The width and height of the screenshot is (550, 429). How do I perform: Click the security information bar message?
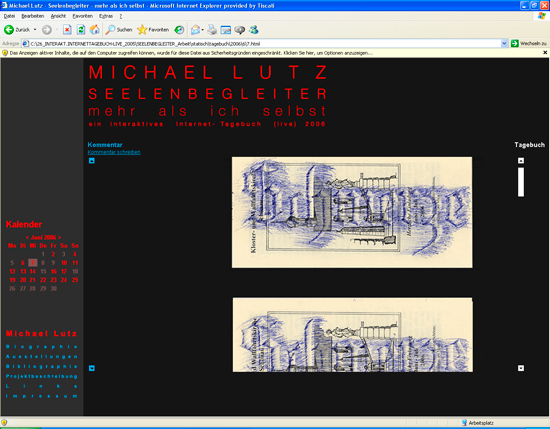pyautogui.click(x=191, y=53)
